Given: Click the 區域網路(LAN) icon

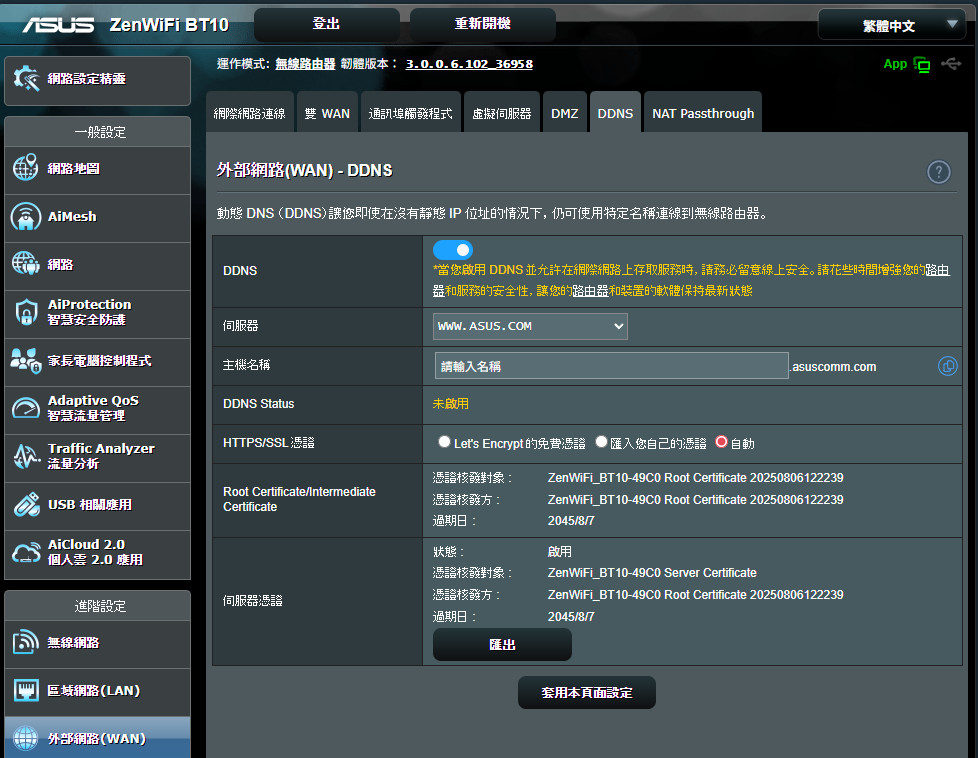Looking at the screenshot, I should click(26, 691).
